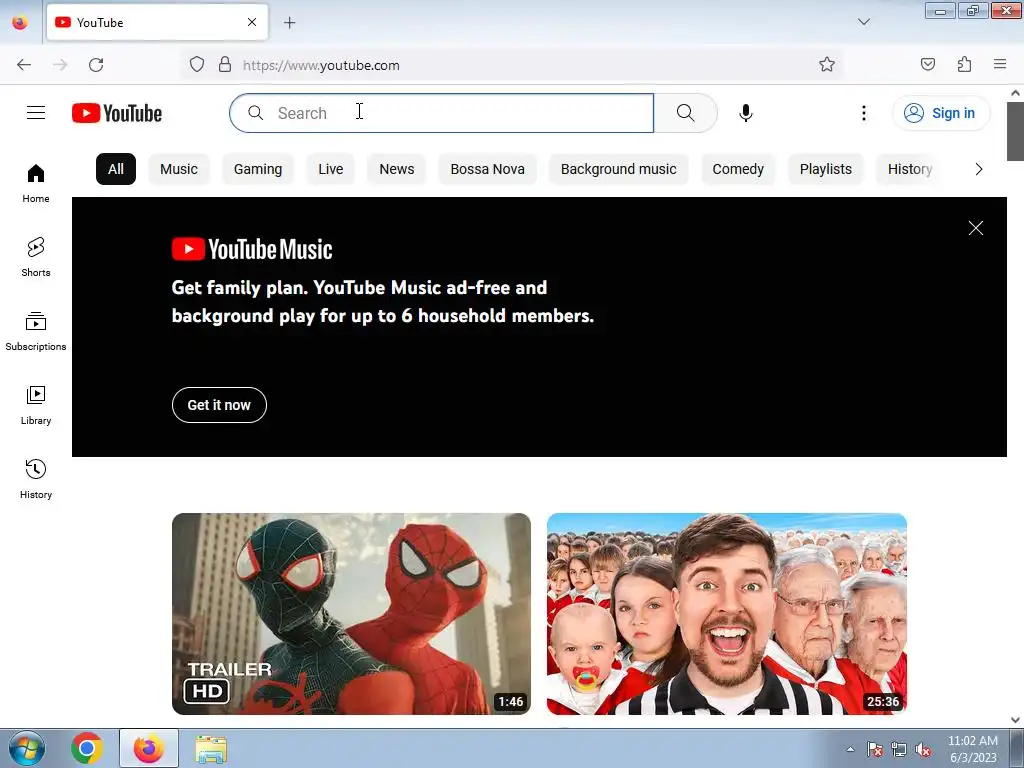The image size is (1024, 768).
Task: Select the Gaming filter chip
Action: click(x=258, y=169)
